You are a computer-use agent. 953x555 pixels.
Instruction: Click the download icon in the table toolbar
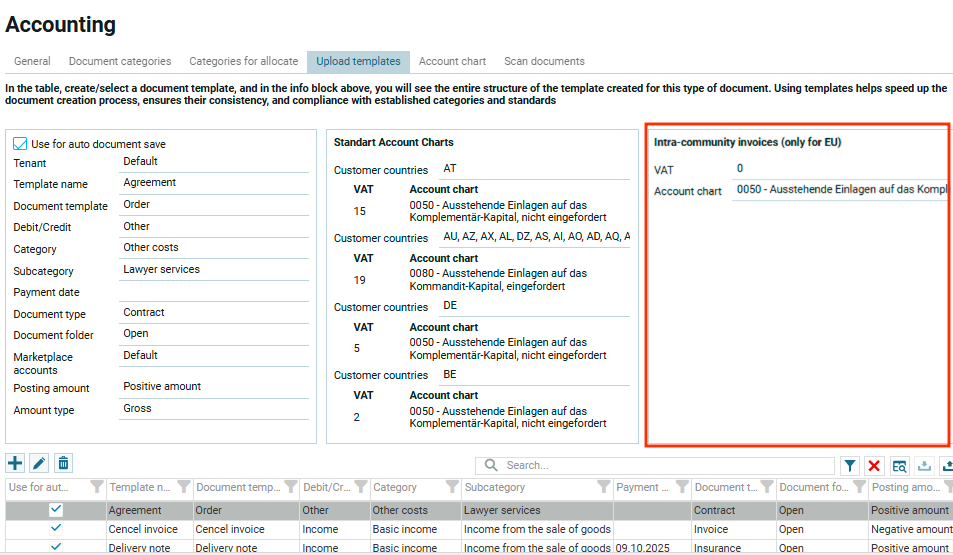point(924,465)
